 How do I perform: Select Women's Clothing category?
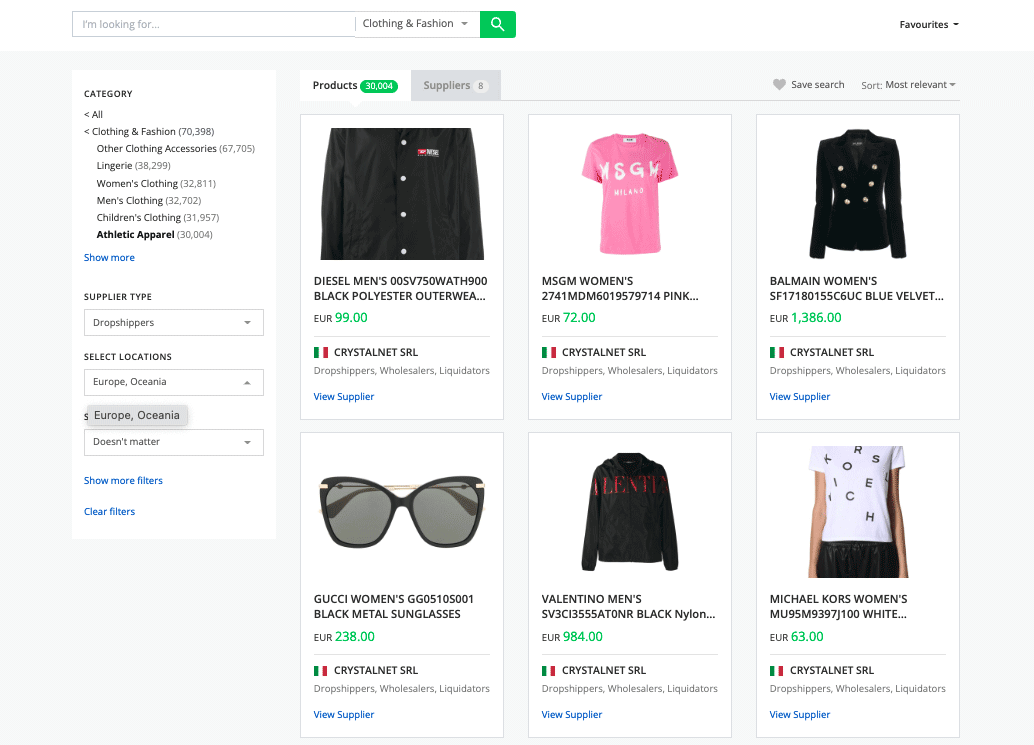[137, 184]
